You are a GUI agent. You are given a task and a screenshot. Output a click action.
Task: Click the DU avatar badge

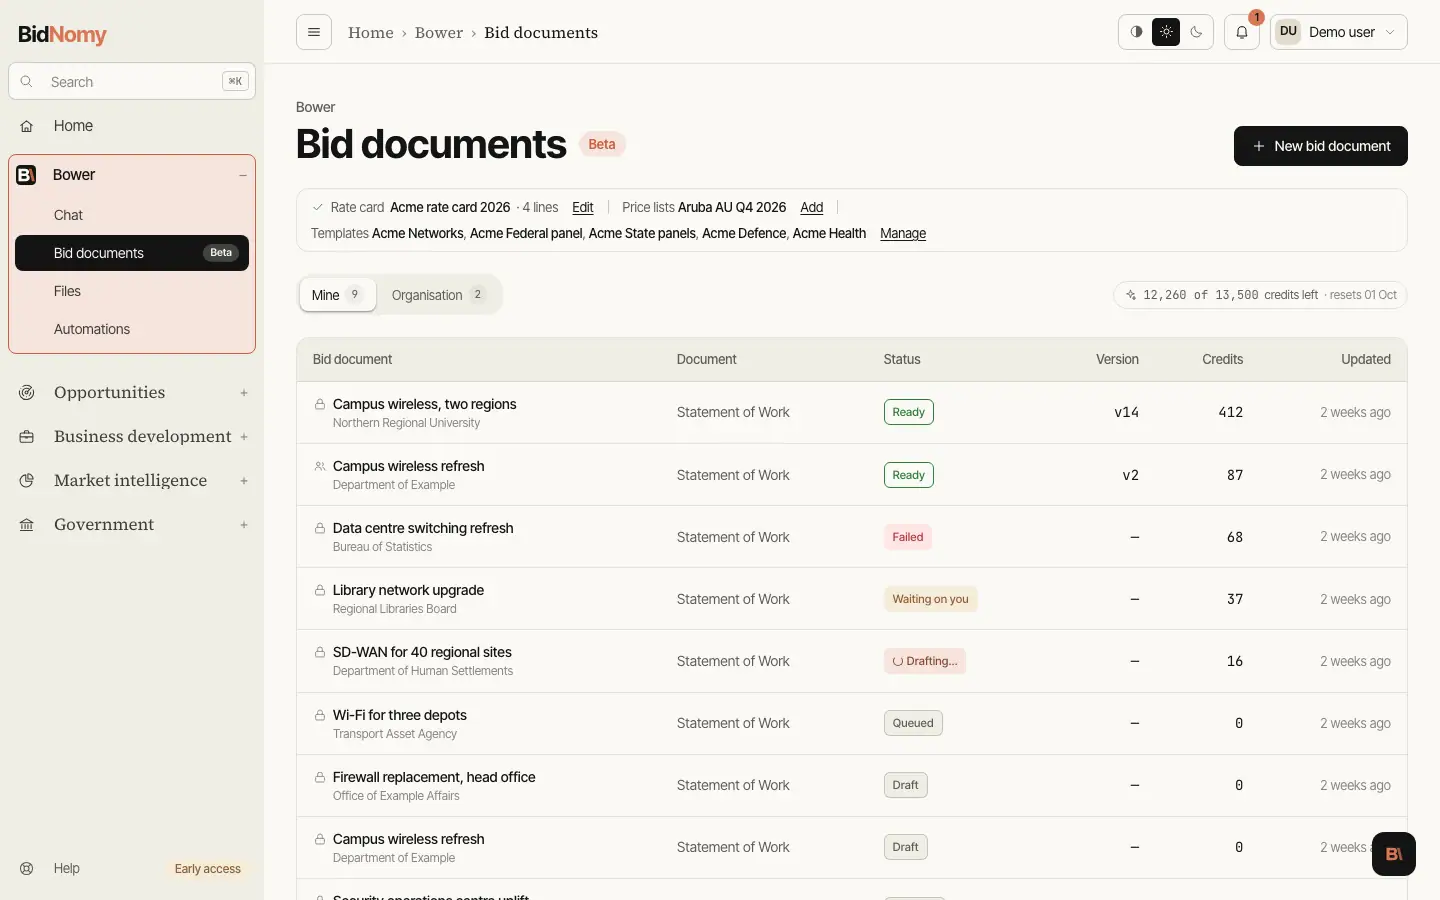1288,32
